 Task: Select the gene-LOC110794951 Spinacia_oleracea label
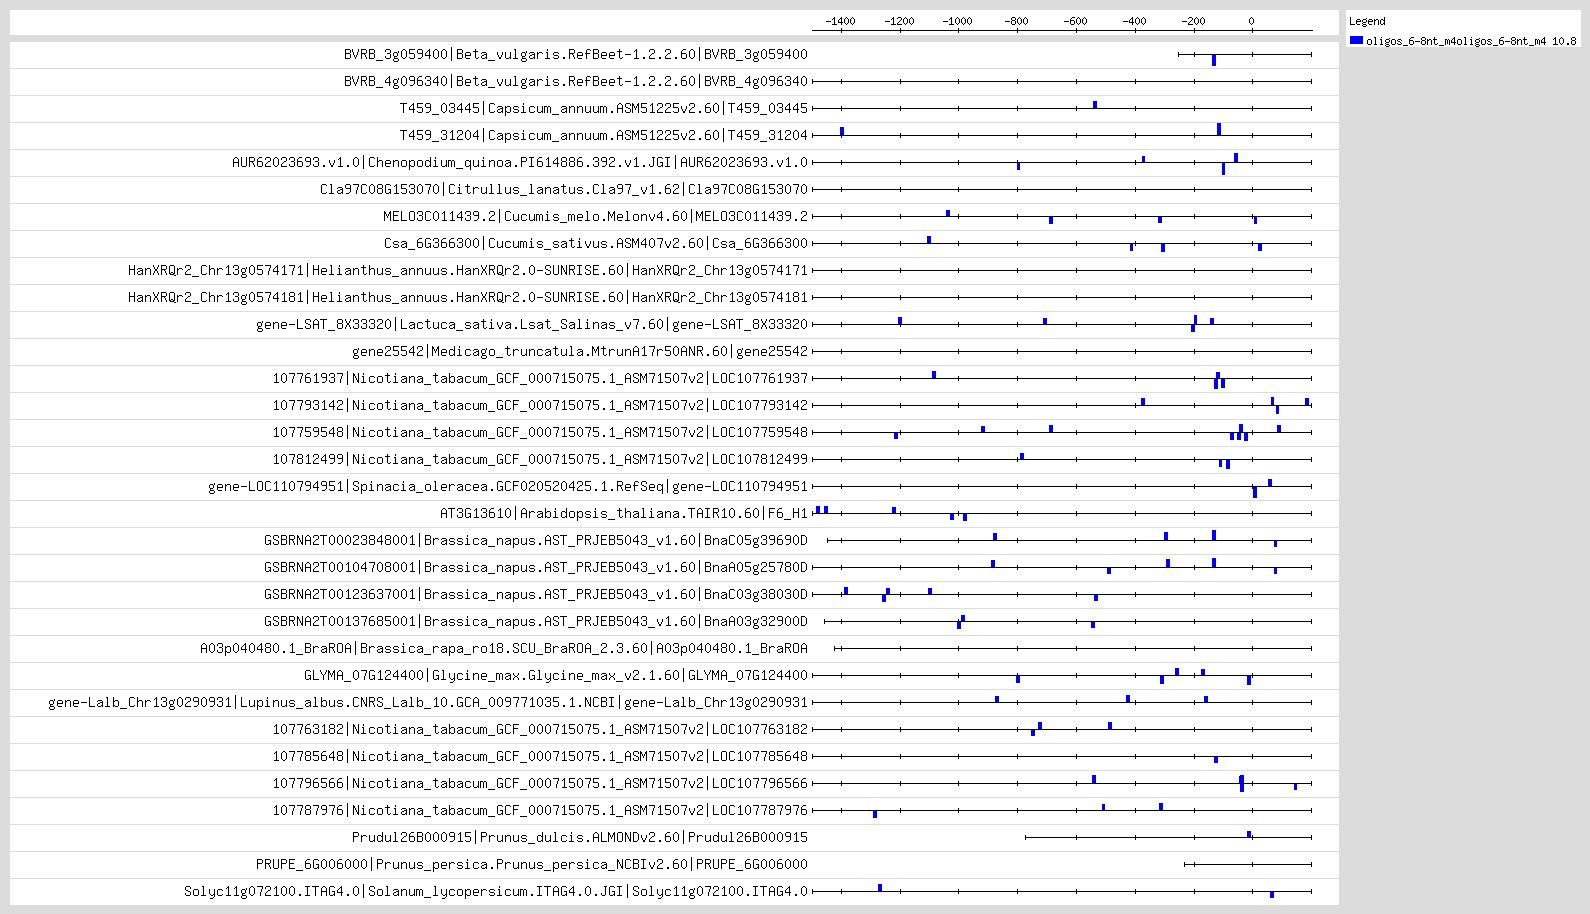pos(508,486)
